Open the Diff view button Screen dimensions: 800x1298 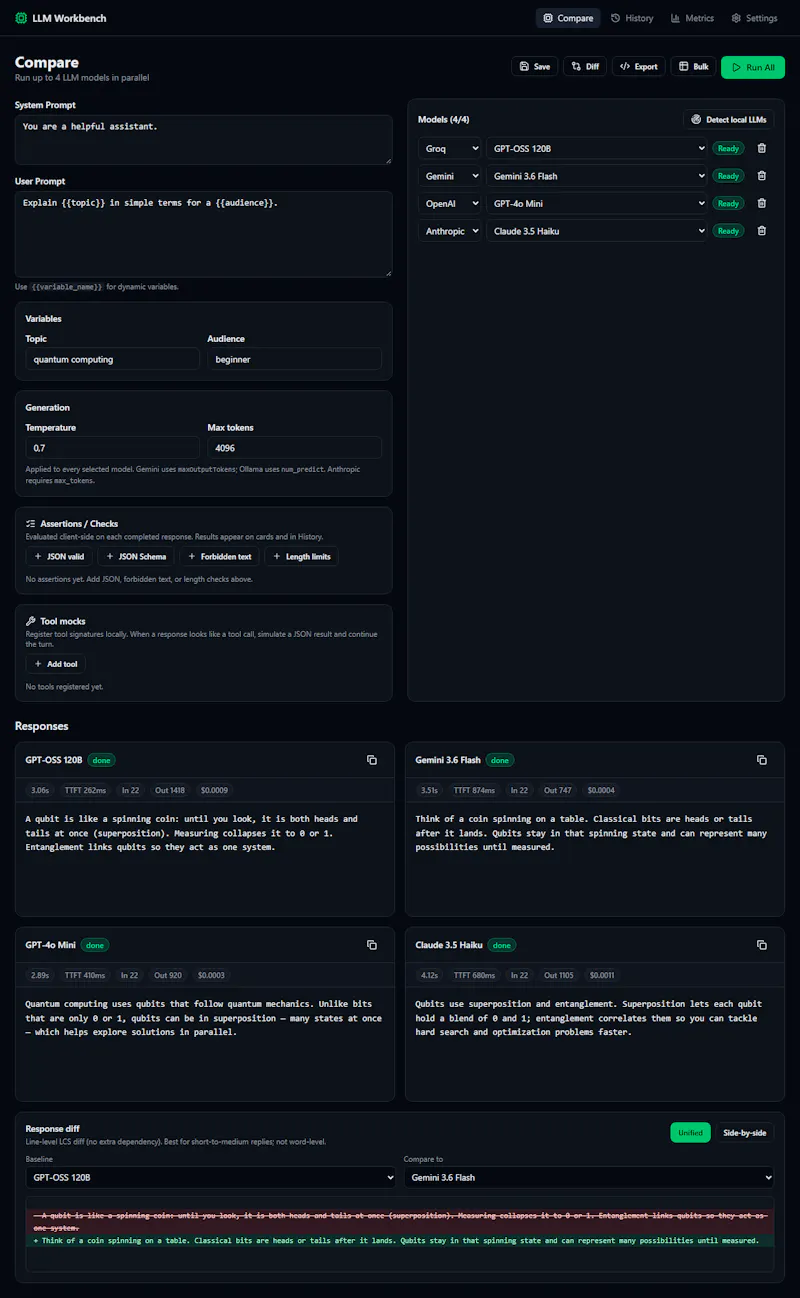tap(585, 67)
